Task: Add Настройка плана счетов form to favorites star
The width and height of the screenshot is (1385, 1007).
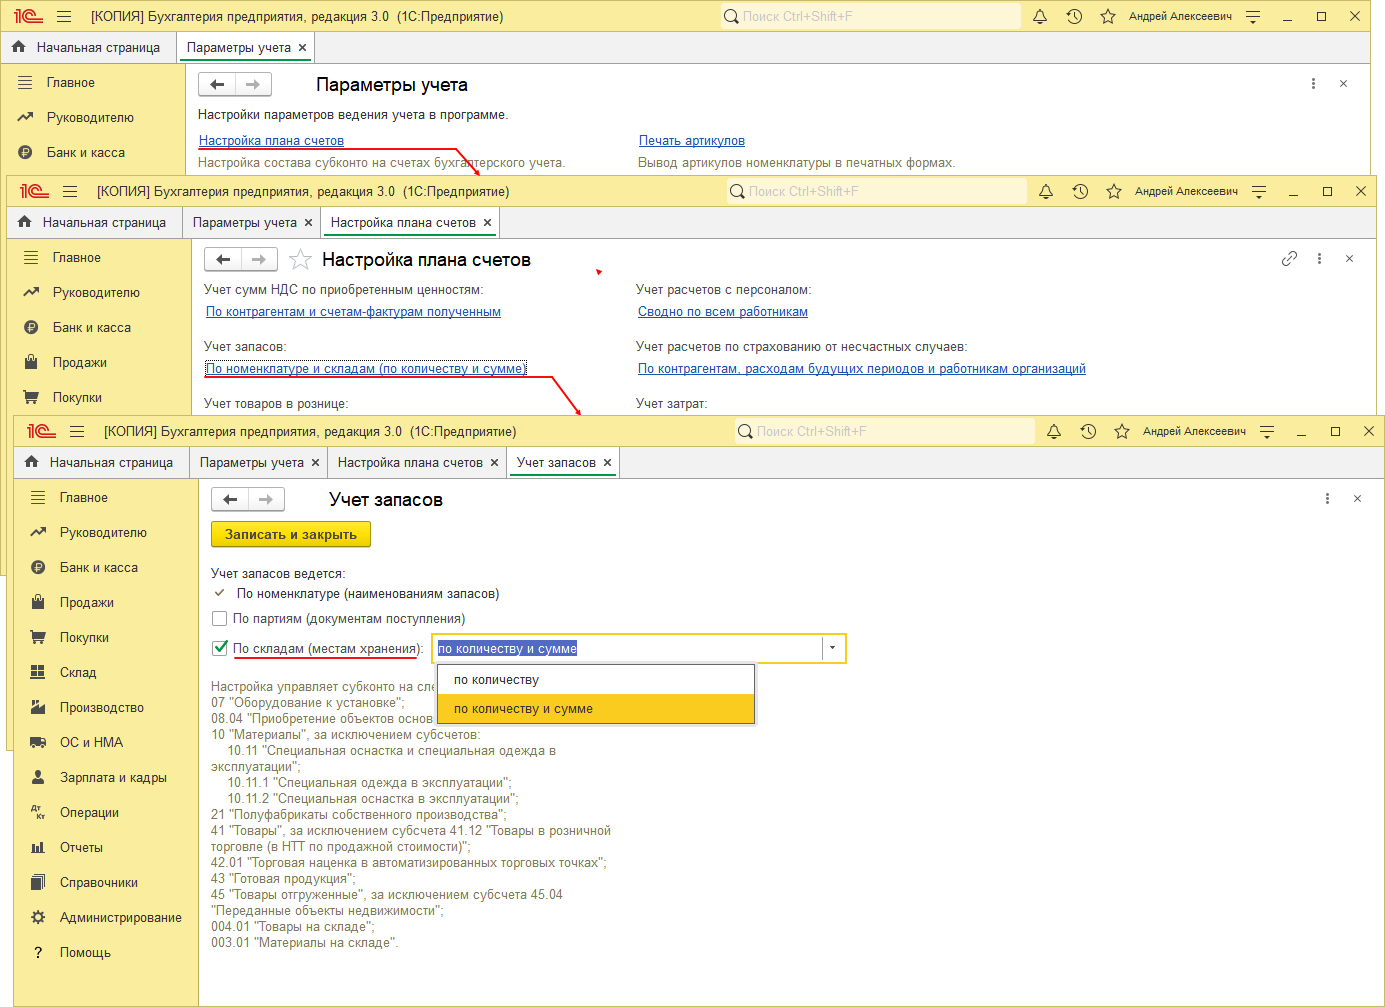Action: point(300,260)
